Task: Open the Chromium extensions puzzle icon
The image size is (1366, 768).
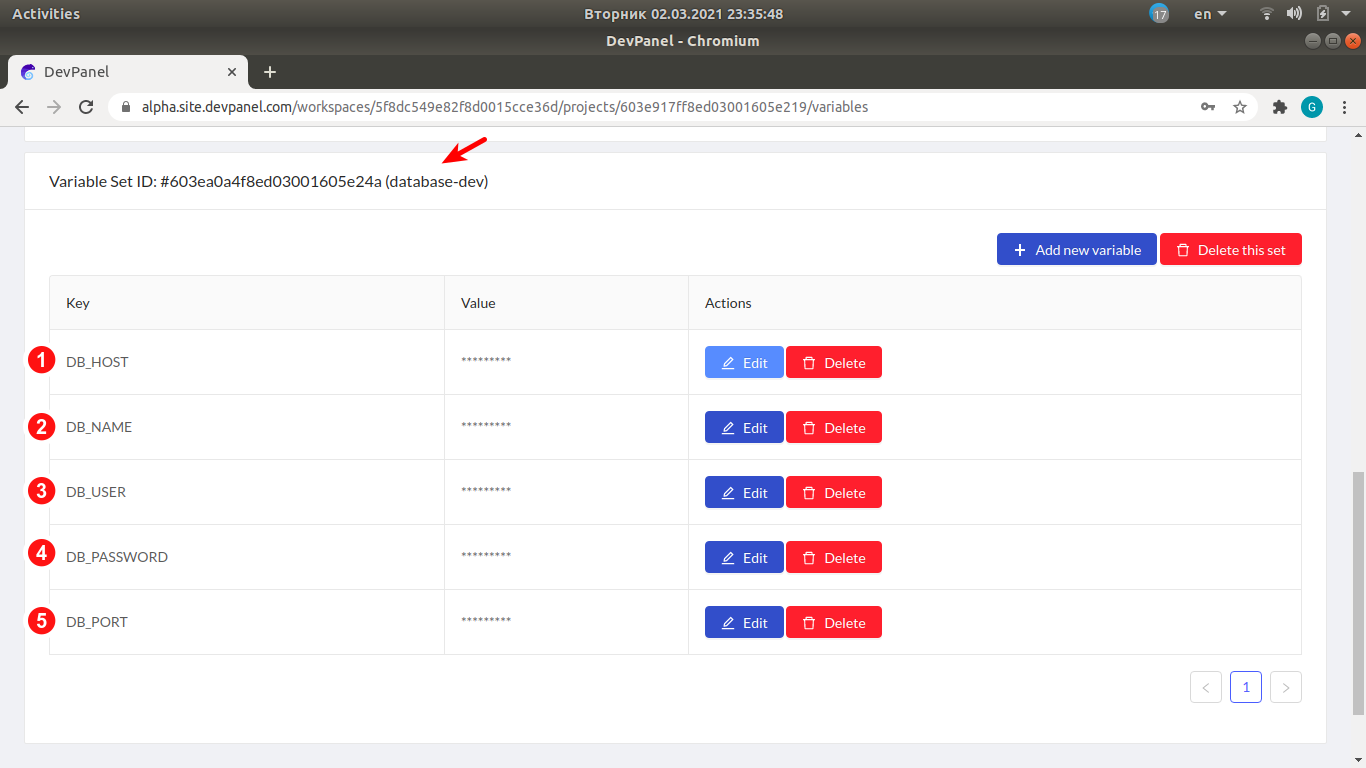Action: click(x=1279, y=107)
